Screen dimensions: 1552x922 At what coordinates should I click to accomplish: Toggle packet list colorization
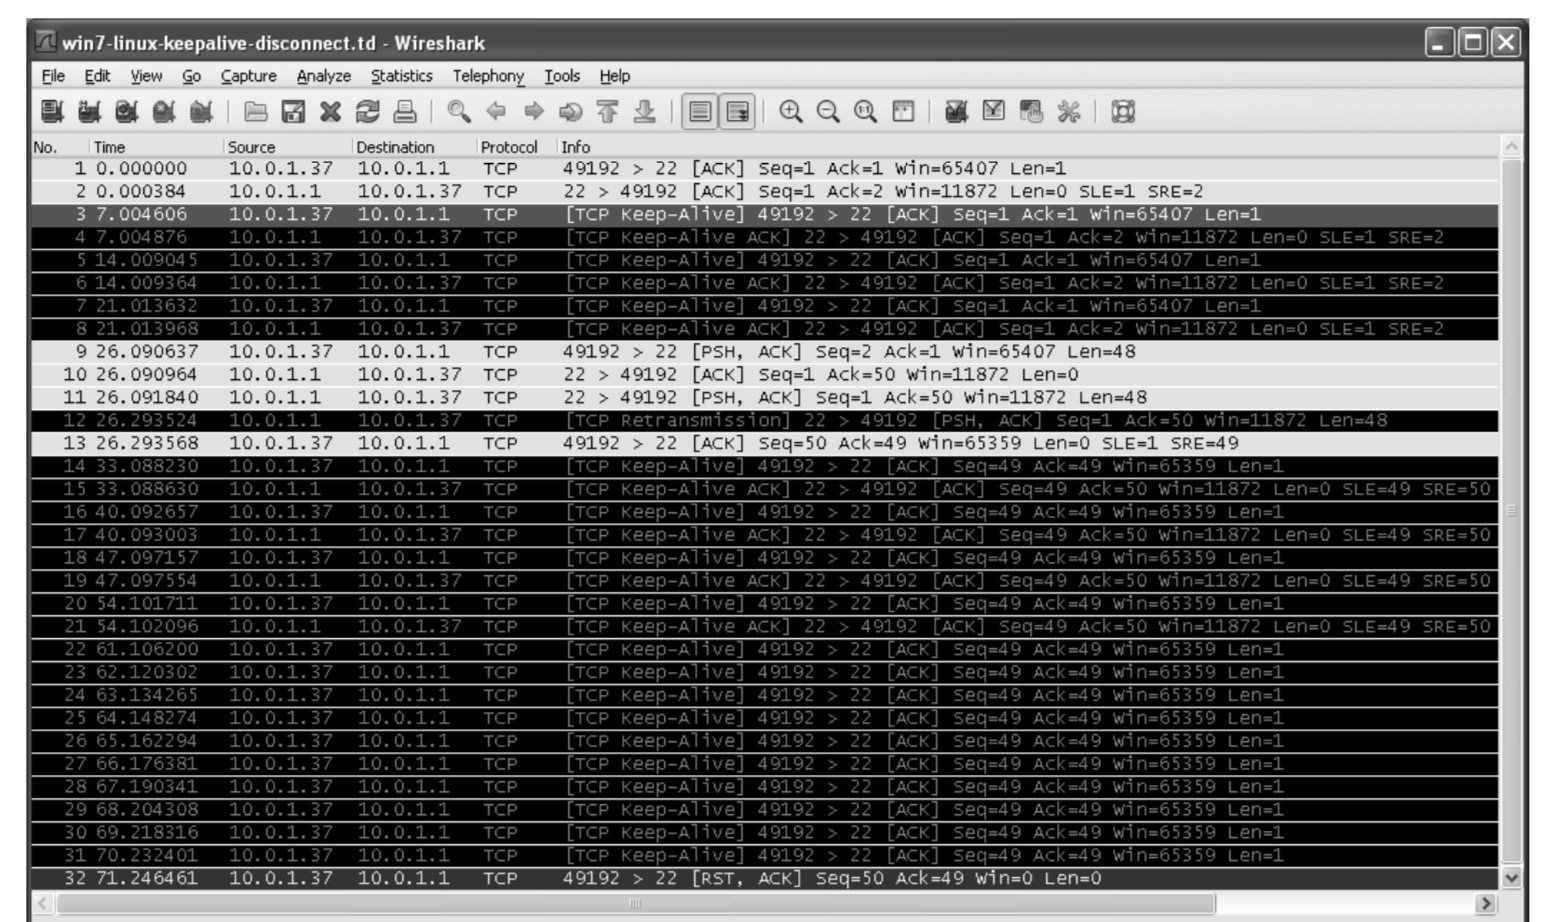[x=700, y=112]
